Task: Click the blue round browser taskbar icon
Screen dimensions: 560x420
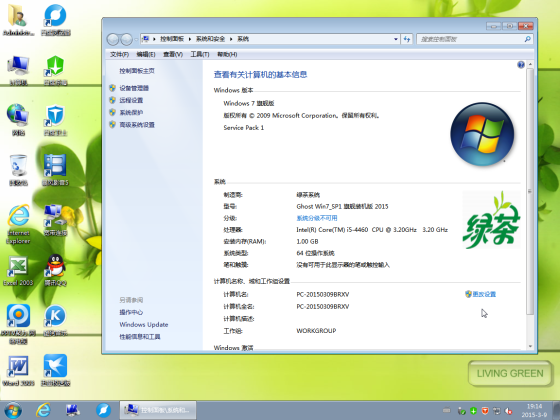Action: click(103, 410)
